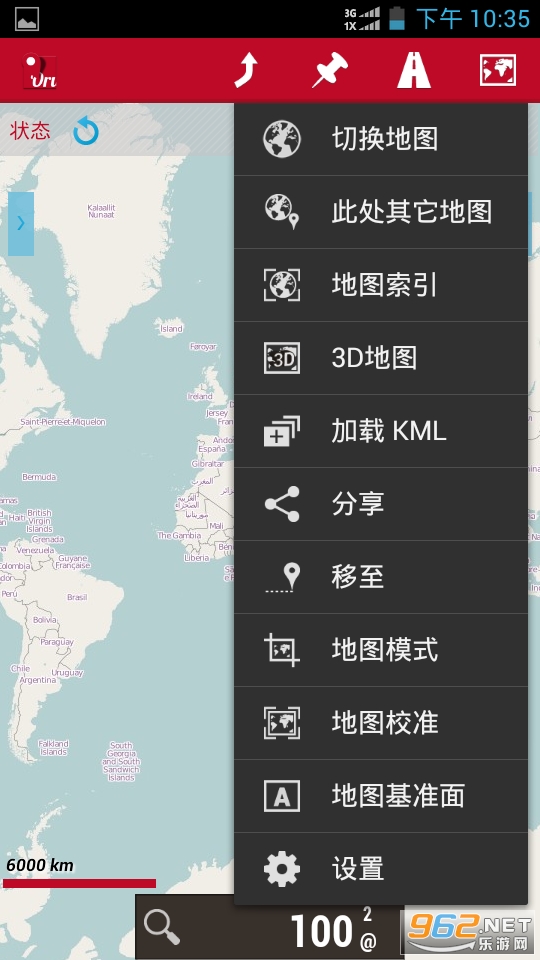Tap the Paraguay label on the map
540x960 pixels.
point(57,642)
